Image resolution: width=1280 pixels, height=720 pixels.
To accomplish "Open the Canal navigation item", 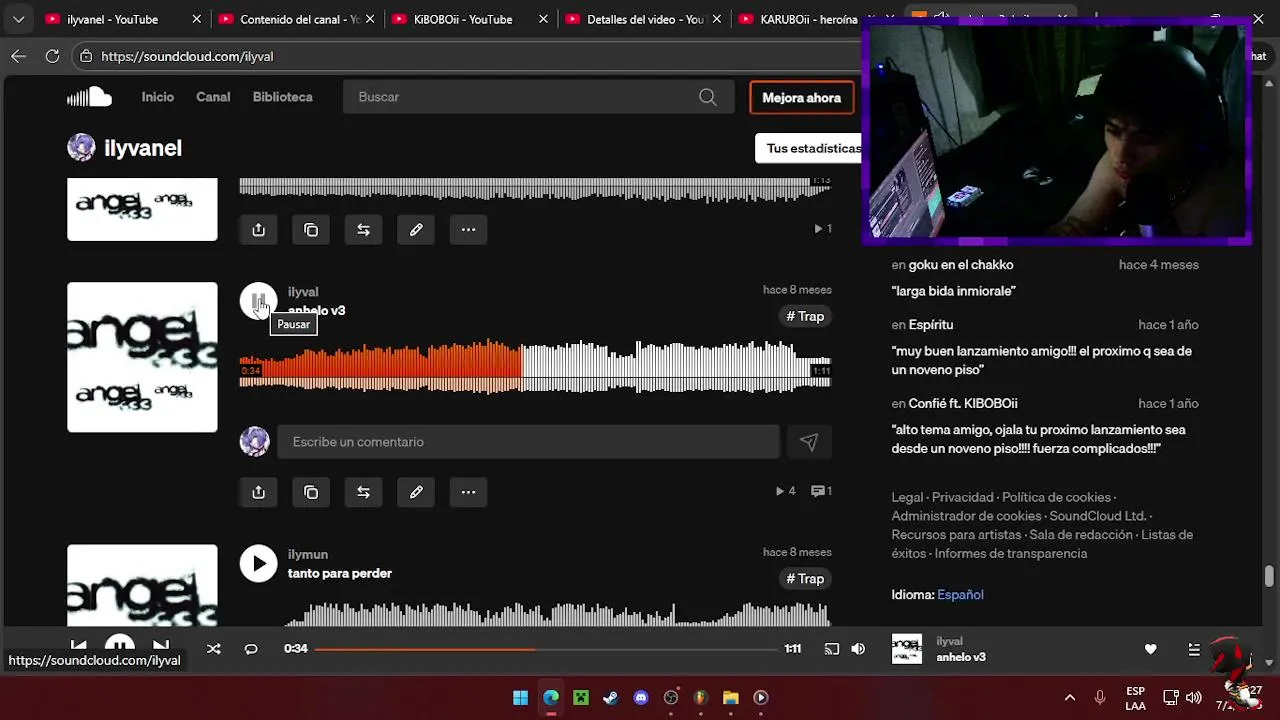I will [213, 97].
